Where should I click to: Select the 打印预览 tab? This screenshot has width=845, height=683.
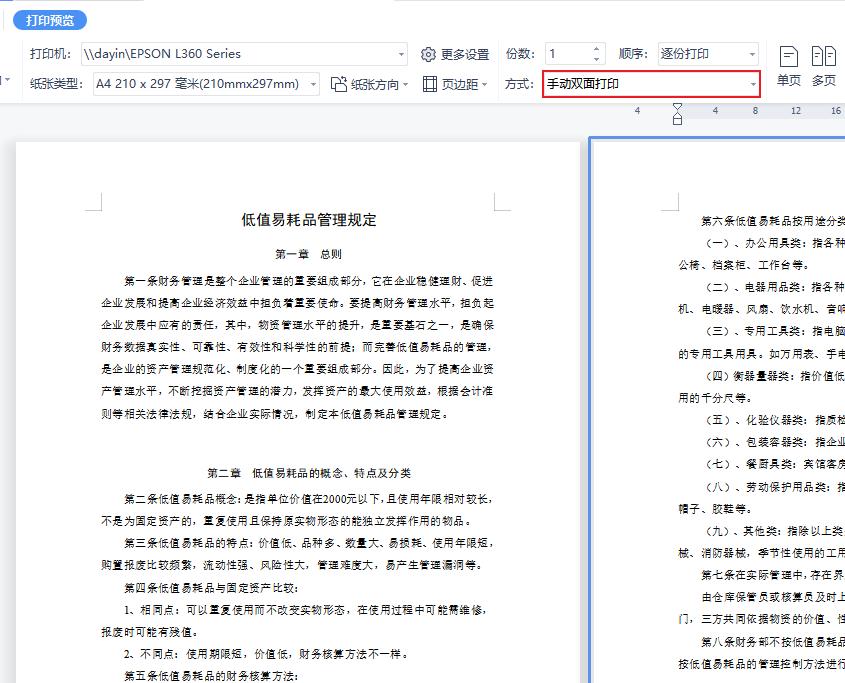(48, 19)
